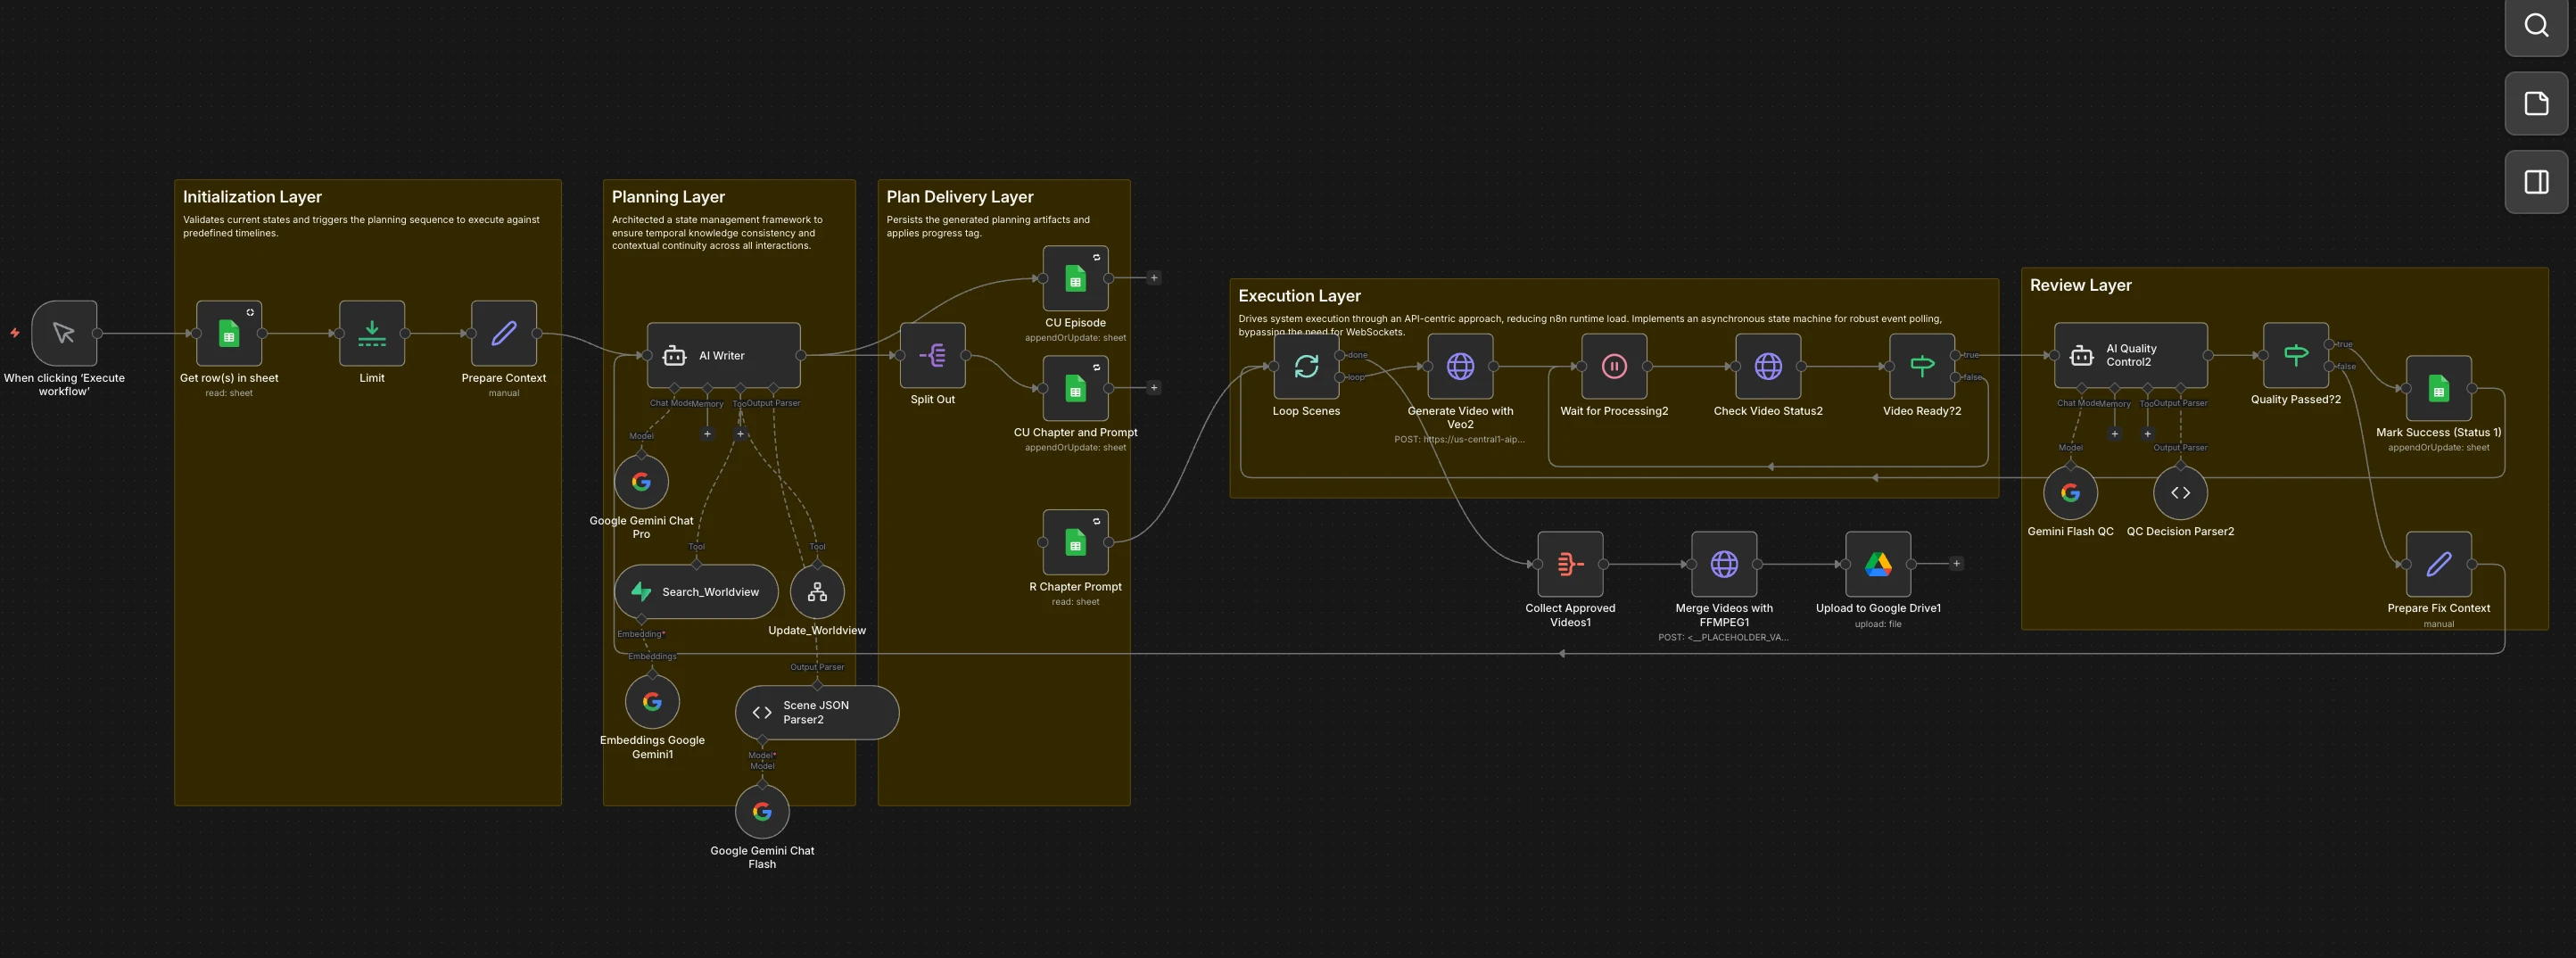2576x958 pixels.
Task: Select the 'When clicking Execute workflow' trigger node
Action: pos(64,333)
